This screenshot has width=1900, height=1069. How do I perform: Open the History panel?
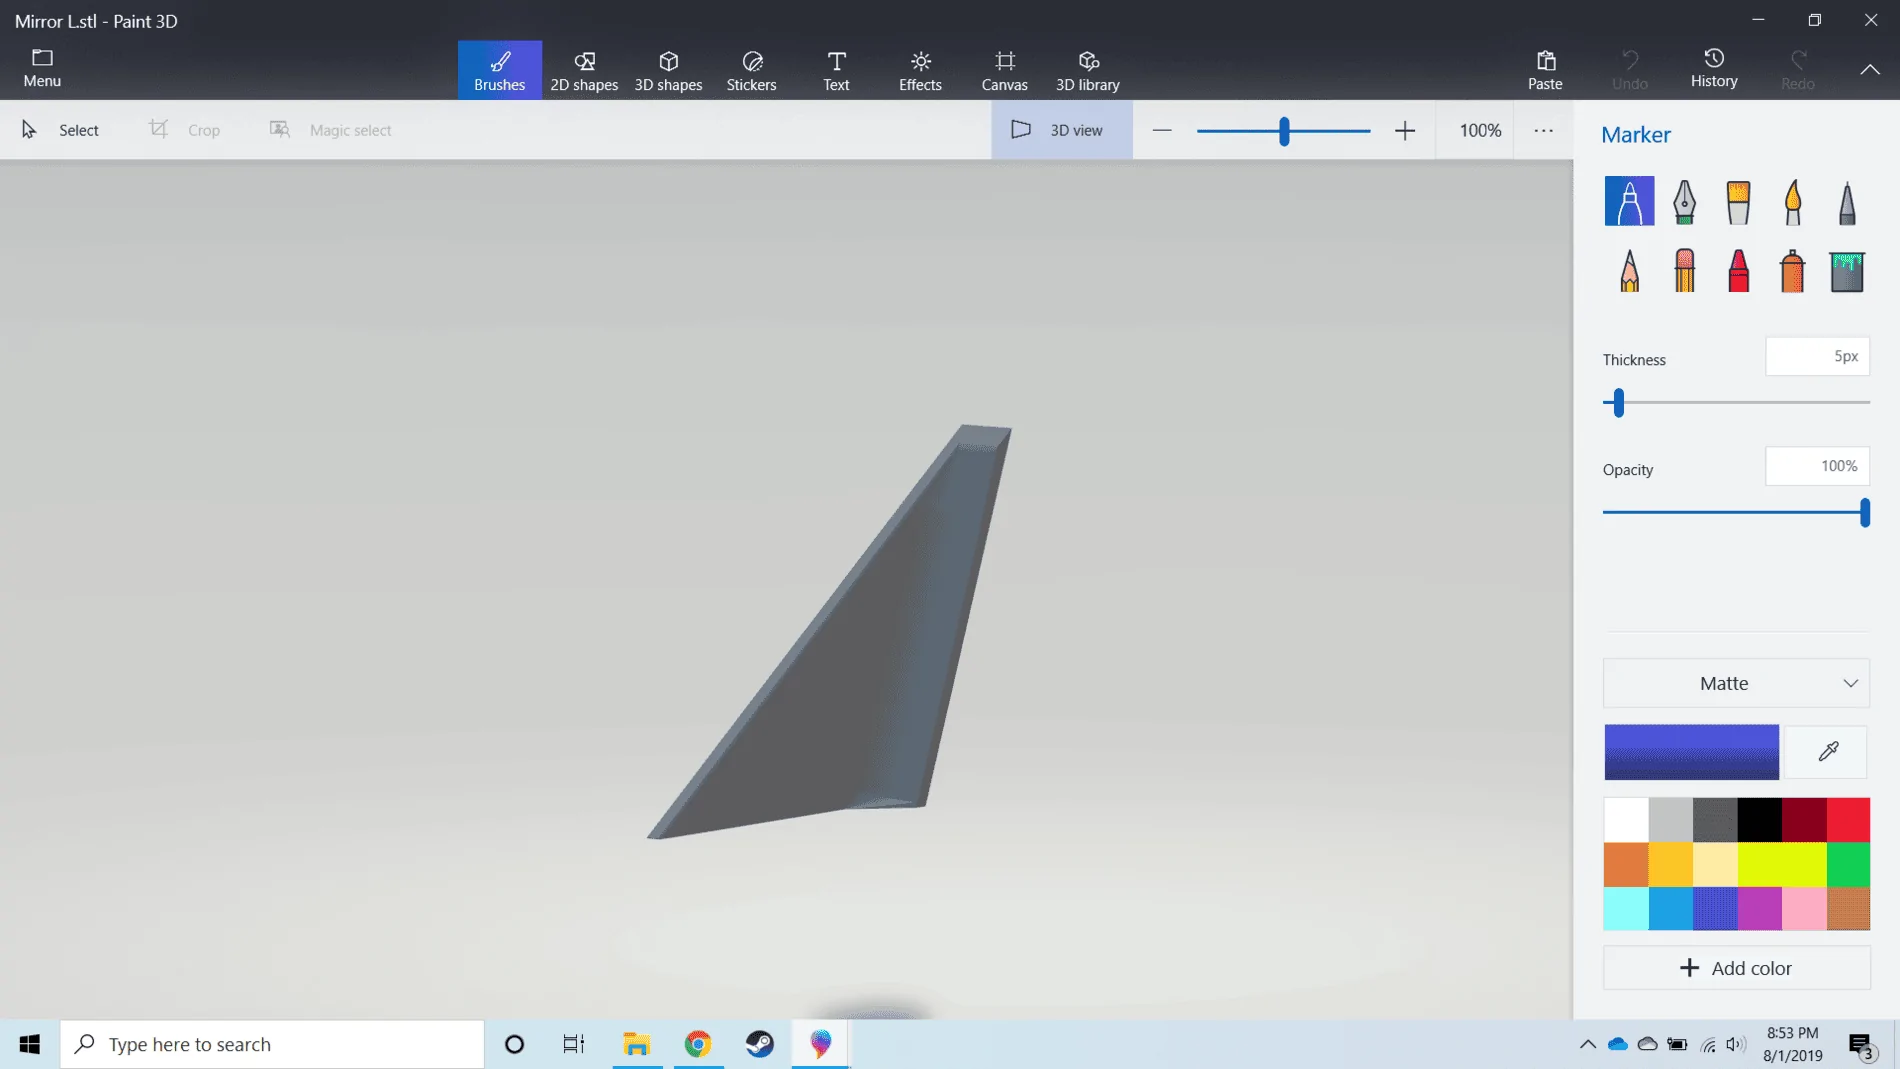(1714, 68)
